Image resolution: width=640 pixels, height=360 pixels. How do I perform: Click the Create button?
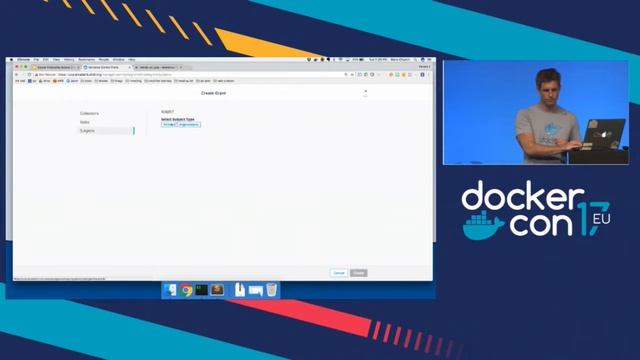[x=359, y=273]
